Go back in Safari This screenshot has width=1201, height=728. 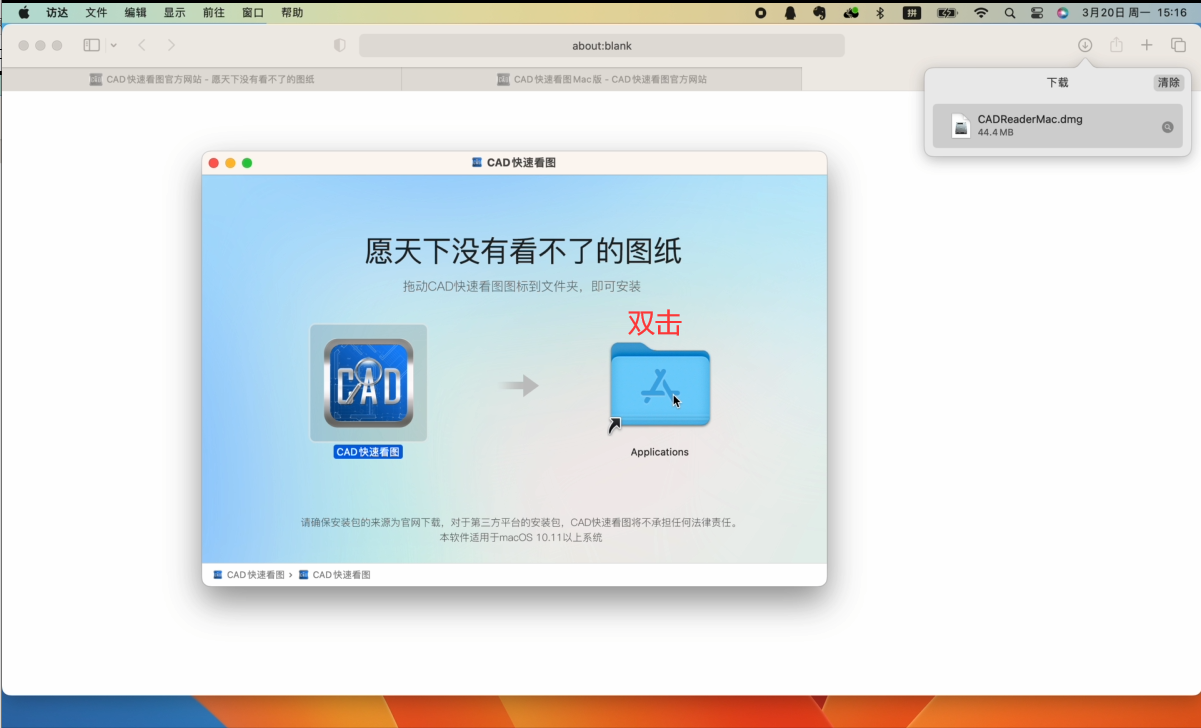coord(142,45)
